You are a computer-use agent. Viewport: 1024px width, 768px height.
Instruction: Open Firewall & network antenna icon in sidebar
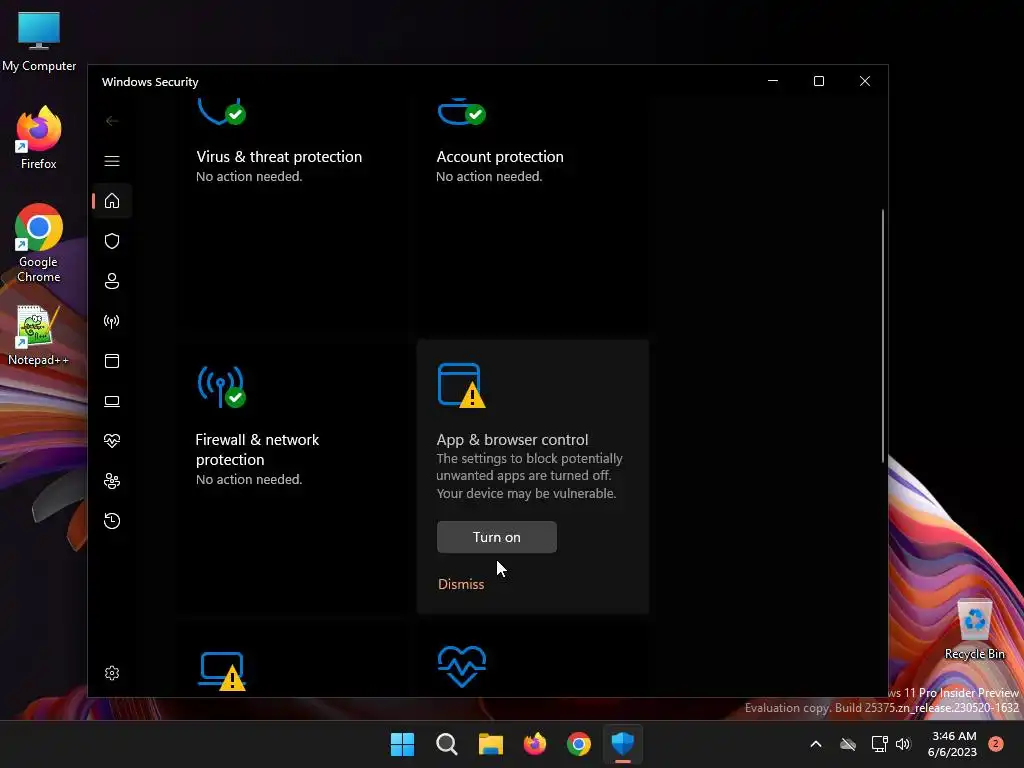pyautogui.click(x=112, y=321)
